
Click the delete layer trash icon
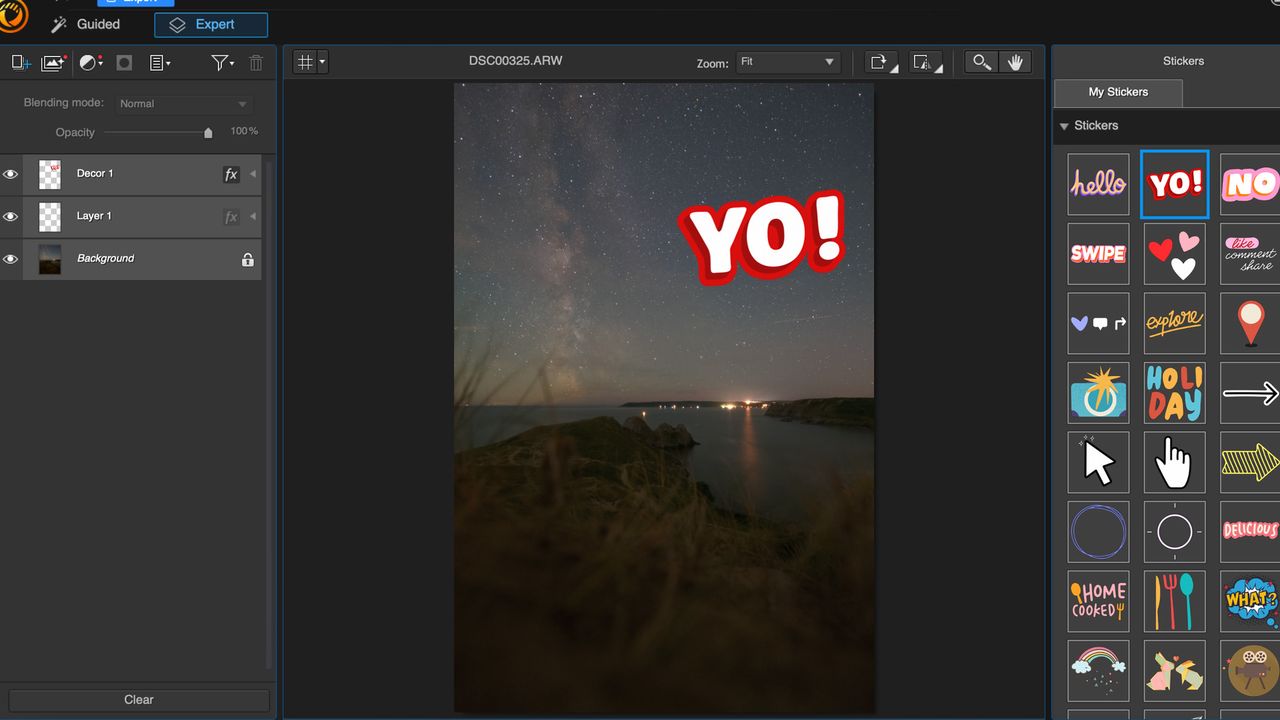(256, 63)
